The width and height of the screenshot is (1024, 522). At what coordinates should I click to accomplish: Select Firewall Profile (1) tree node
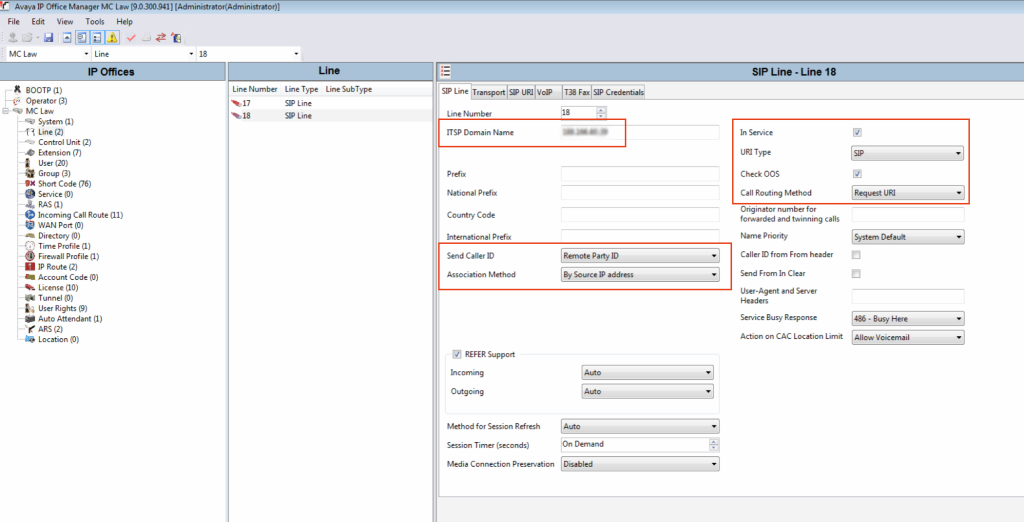point(69,256)
